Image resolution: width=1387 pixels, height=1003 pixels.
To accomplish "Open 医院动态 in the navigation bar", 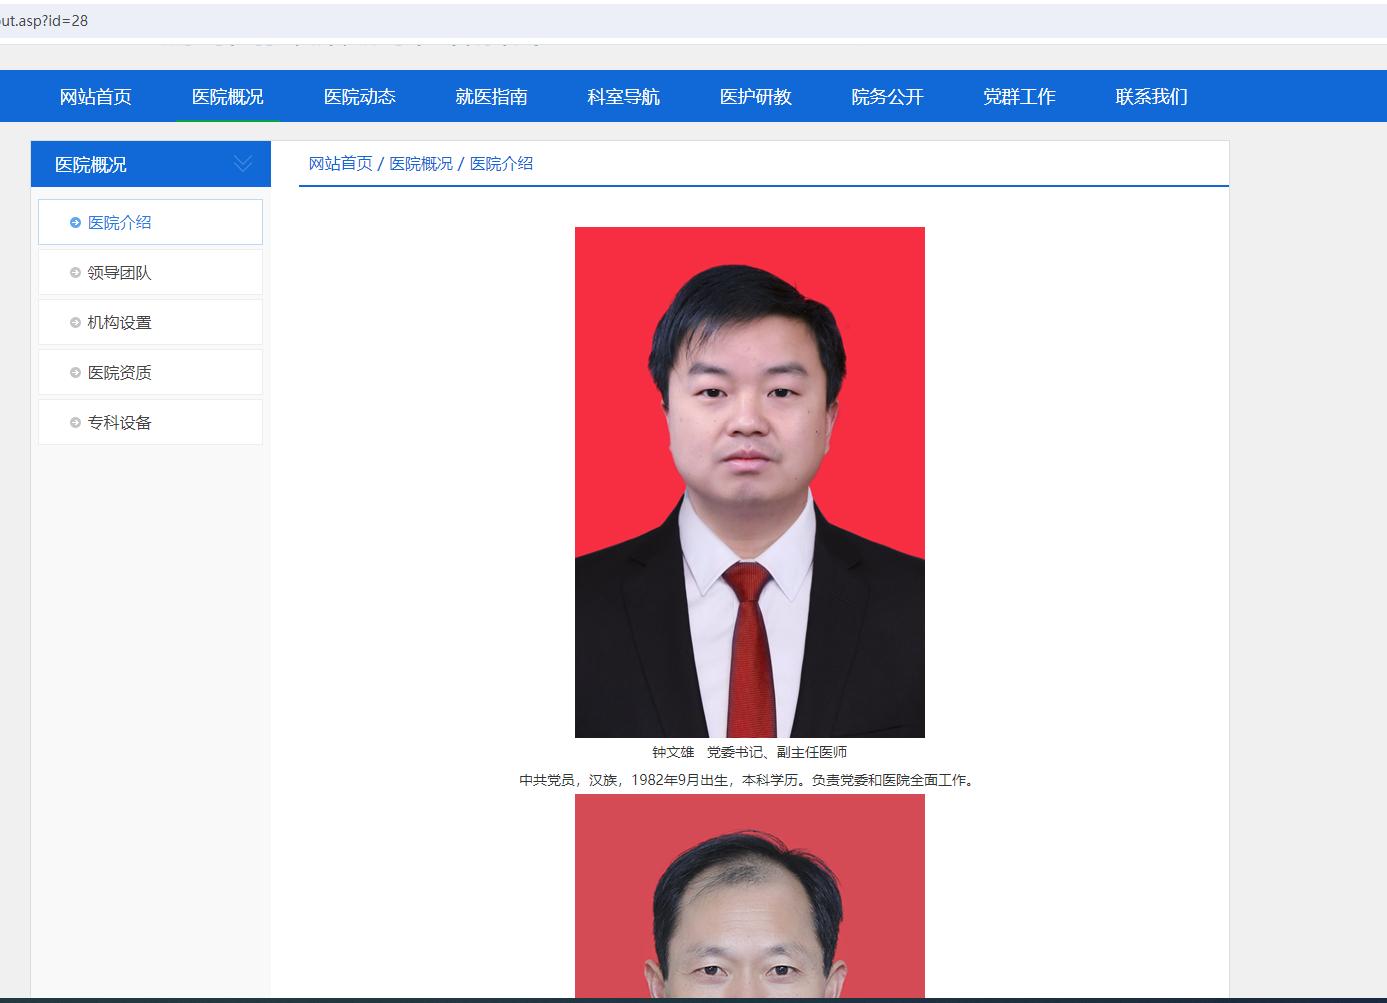I will click(x=359, y=97).
